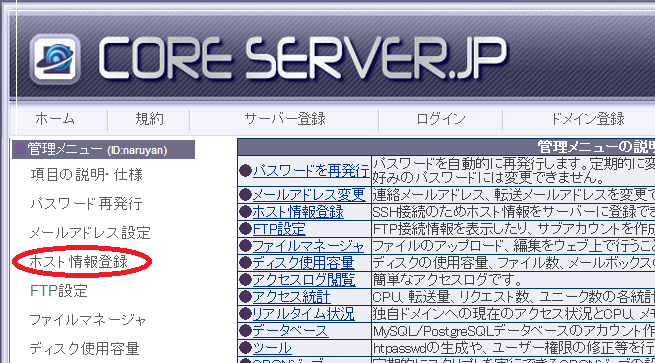Image resolution: width=655 pixels, height=363 pixels.
Task: Open the リアルタイム状況 table link
Action: [304, 313]
